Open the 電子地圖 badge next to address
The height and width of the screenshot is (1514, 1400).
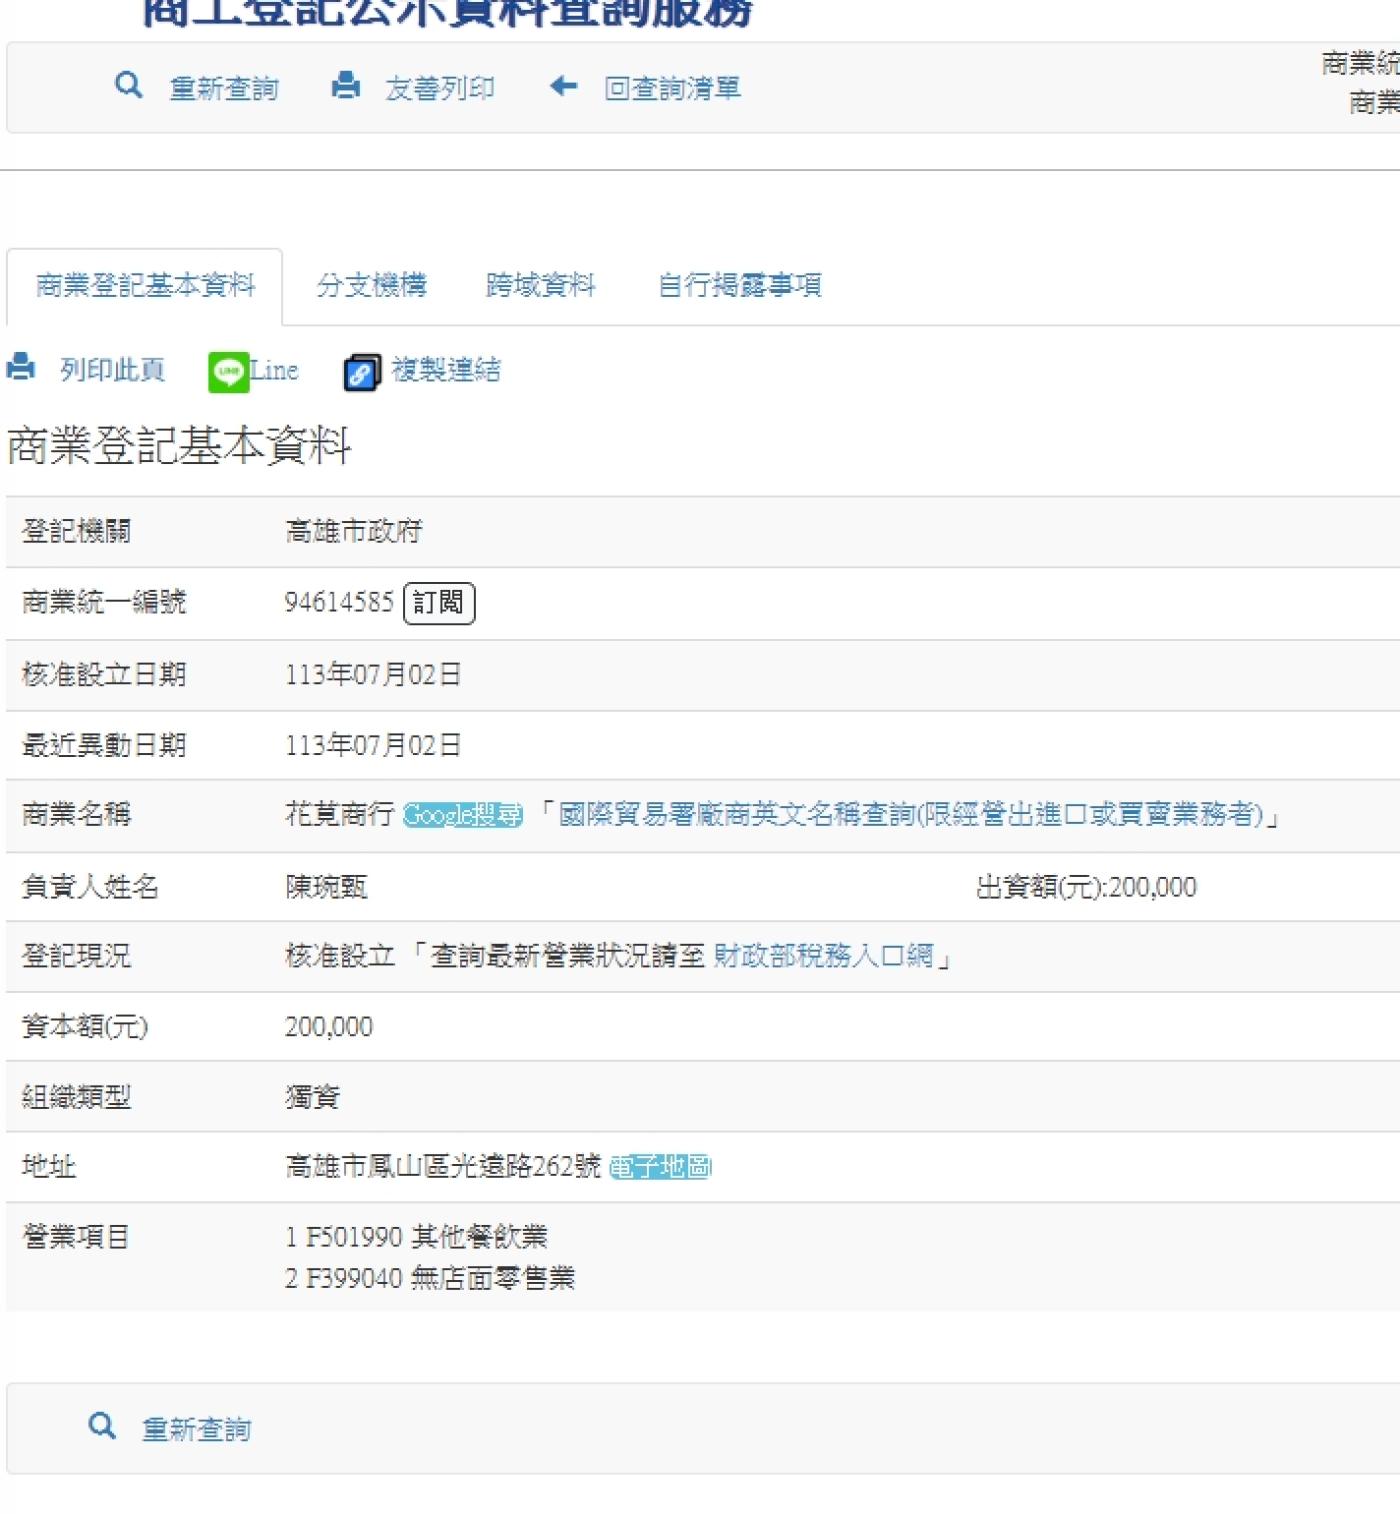[x=660, y=1167]
